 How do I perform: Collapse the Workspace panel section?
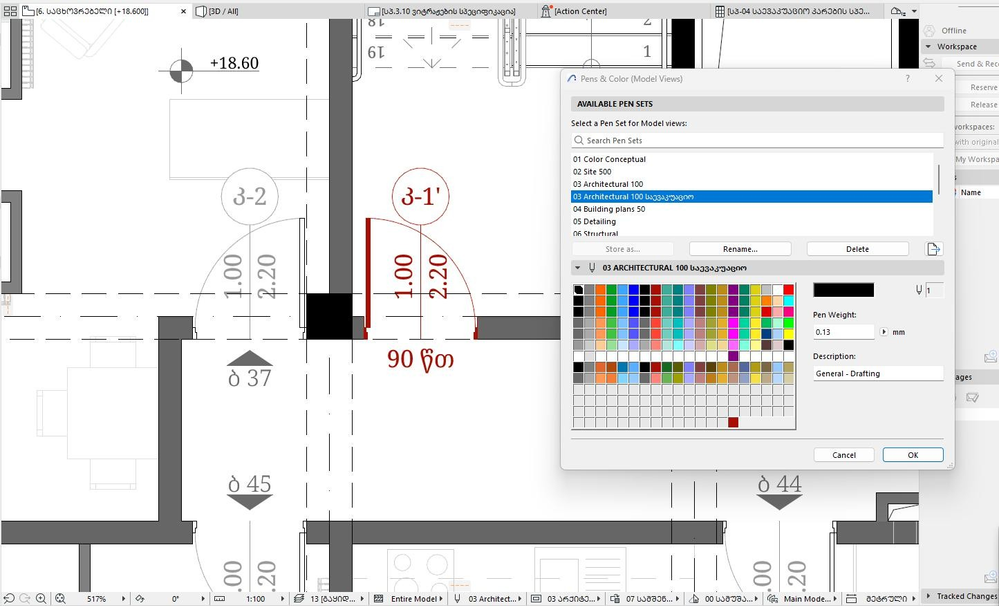(928, 47)
